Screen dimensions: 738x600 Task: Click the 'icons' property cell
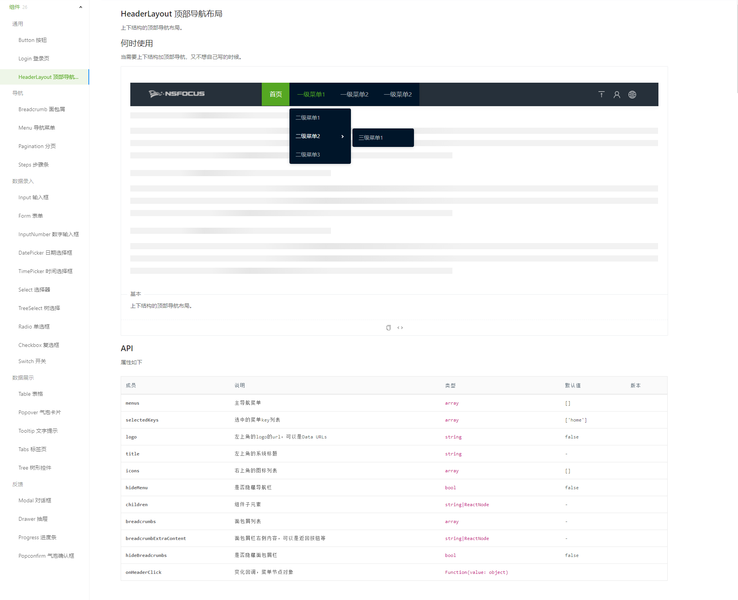(176, 471)
